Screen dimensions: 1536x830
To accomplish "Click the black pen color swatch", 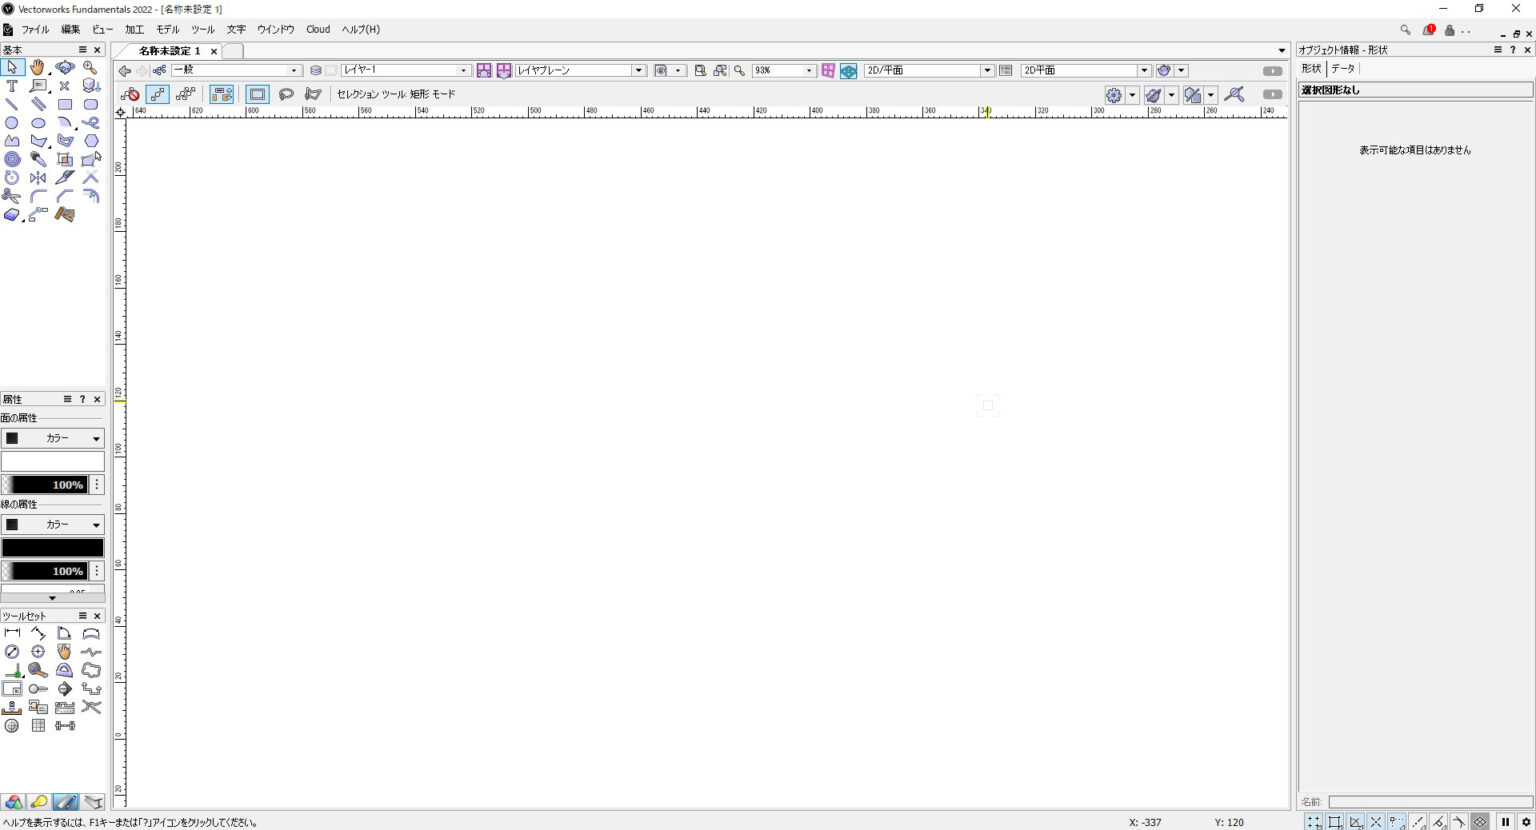I will 53,548.
